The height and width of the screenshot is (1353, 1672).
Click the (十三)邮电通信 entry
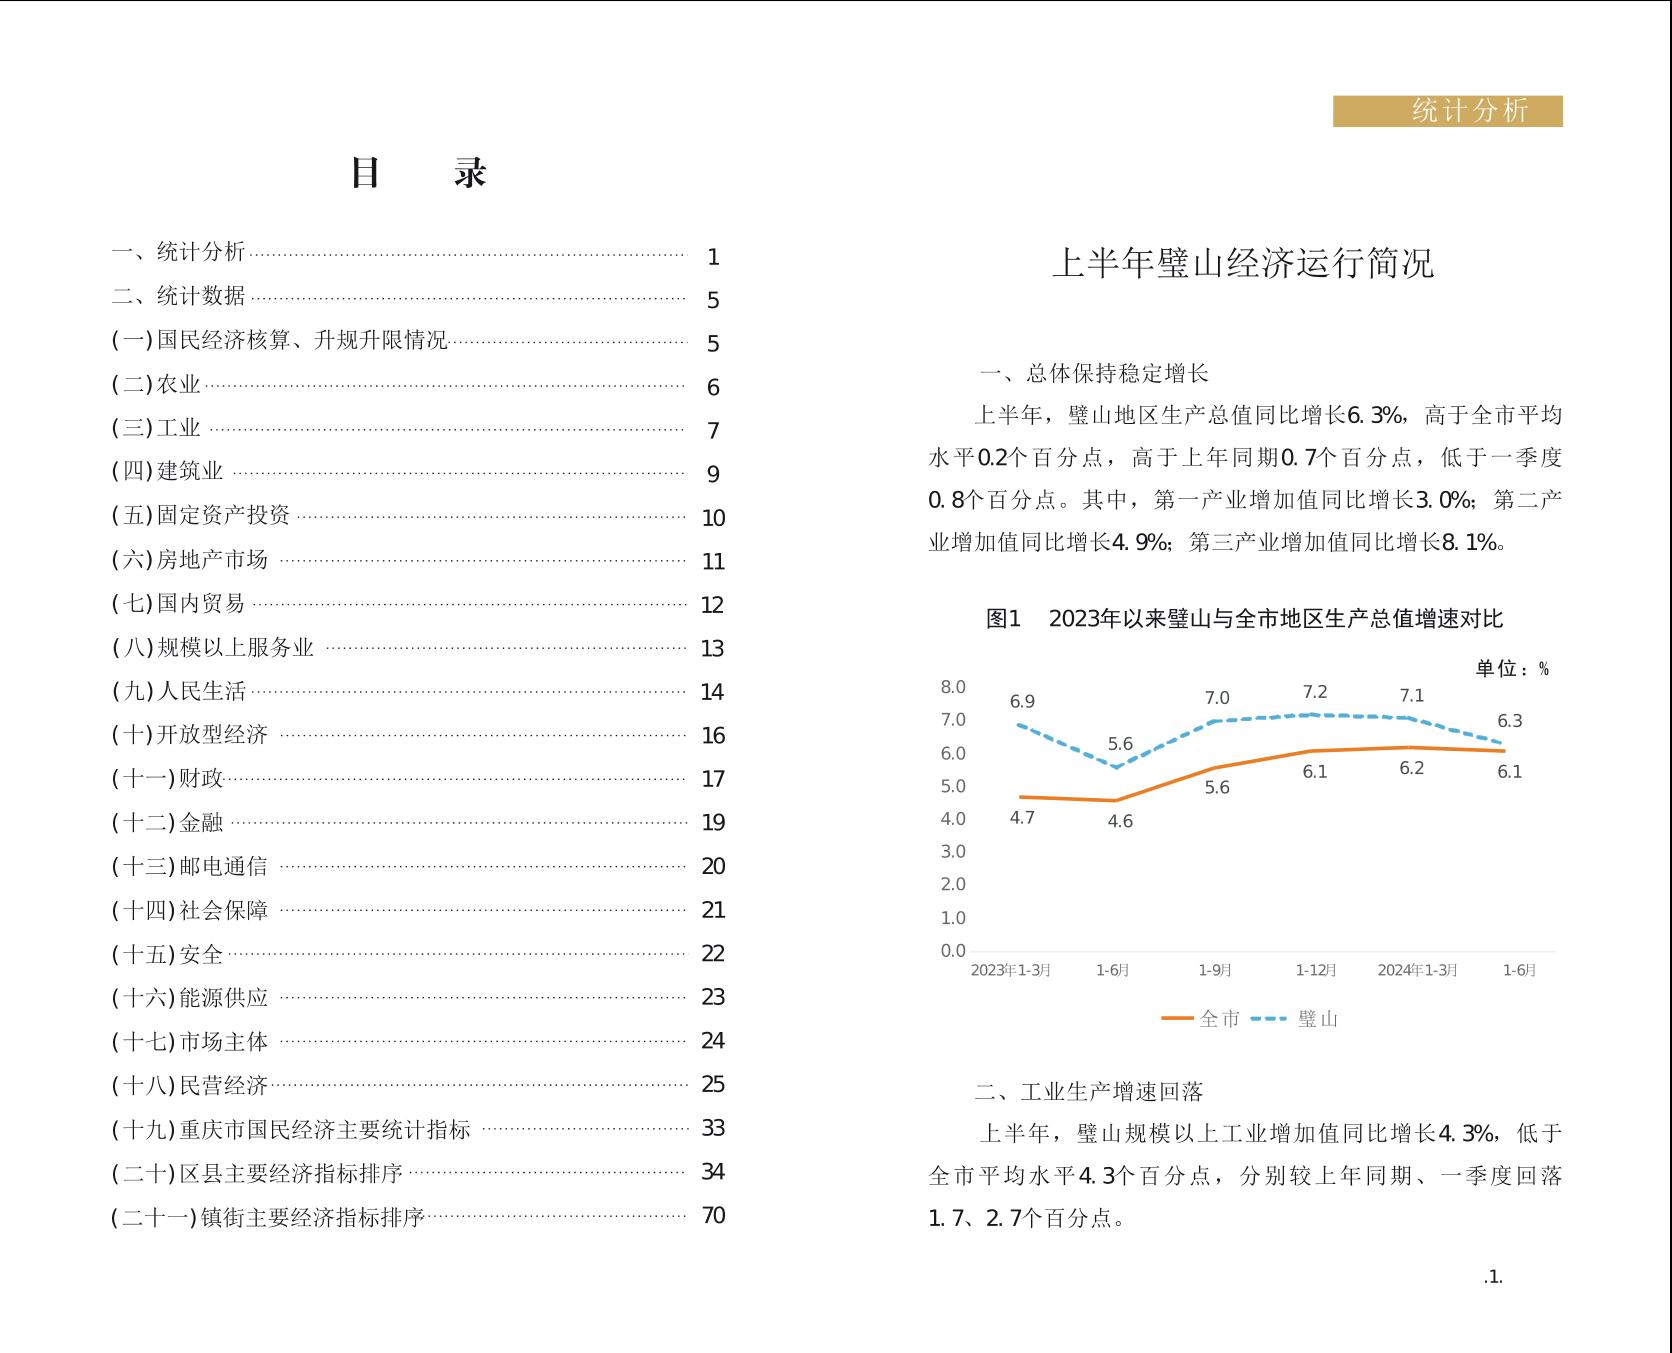click(418, 866)
